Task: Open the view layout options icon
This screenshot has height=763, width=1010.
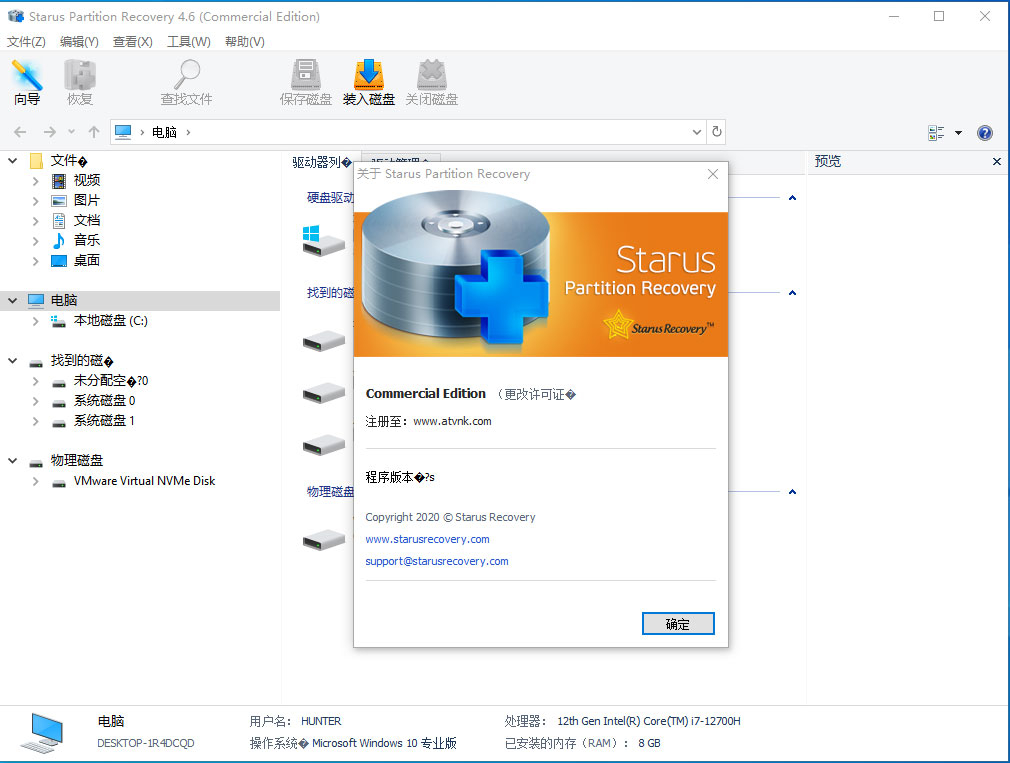Action: pos(936,133)
